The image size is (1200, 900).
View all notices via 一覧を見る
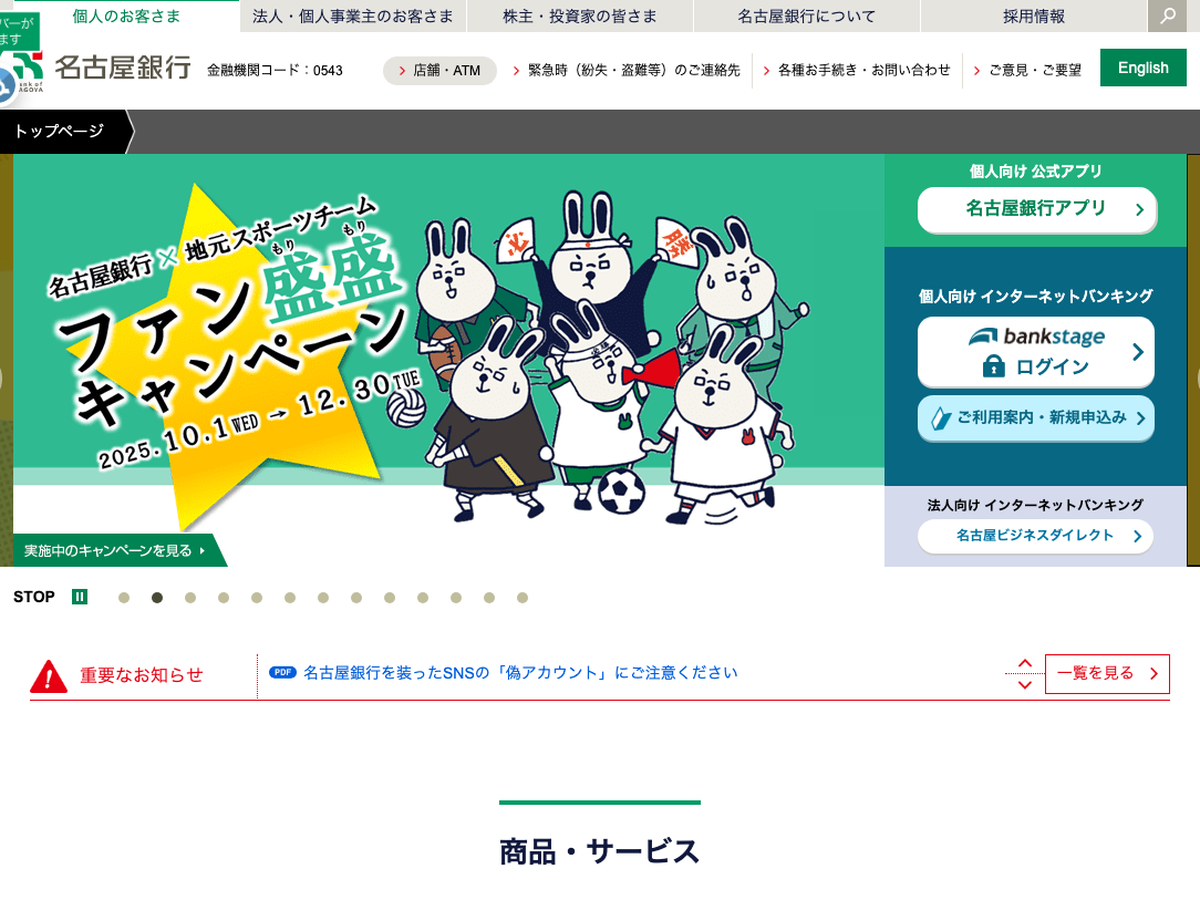pyautogui.click(x=1107, y=674)
